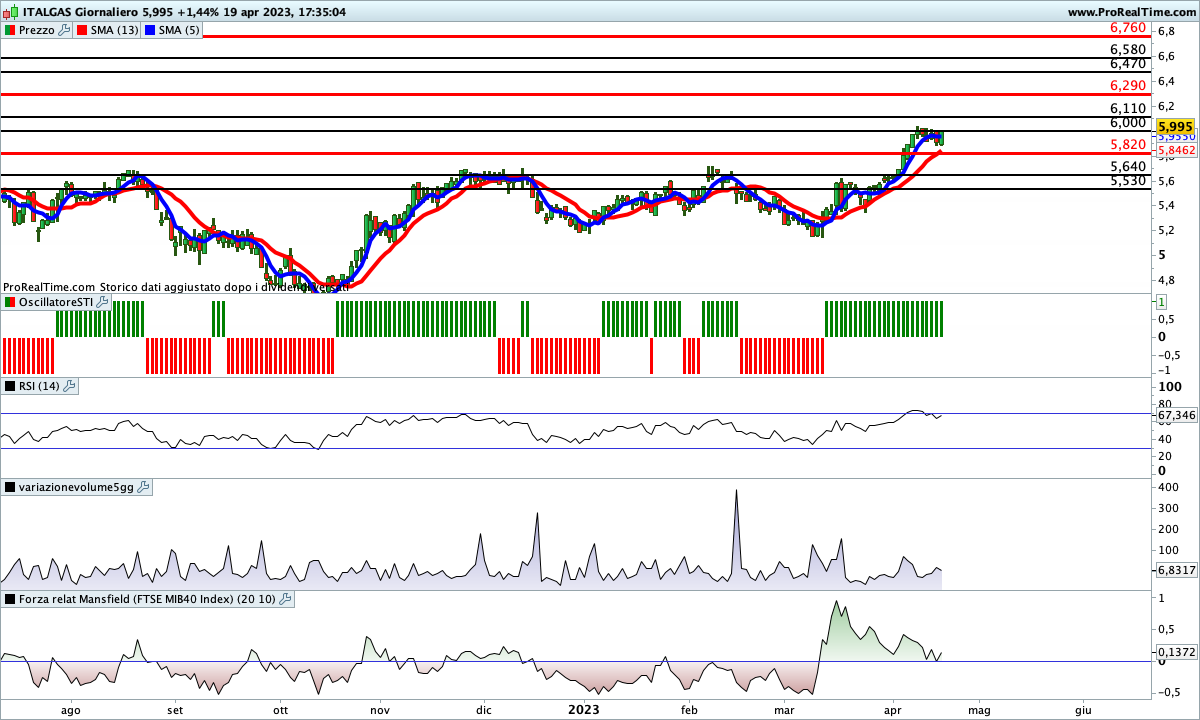
Task: Open RSI (14) settings wrench
Action: (x=67, y=385)
